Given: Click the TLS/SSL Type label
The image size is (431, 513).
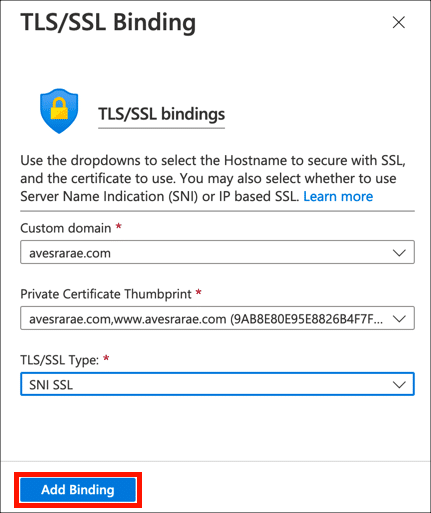Looking at the screenshot, I should [x=60, y=360].
